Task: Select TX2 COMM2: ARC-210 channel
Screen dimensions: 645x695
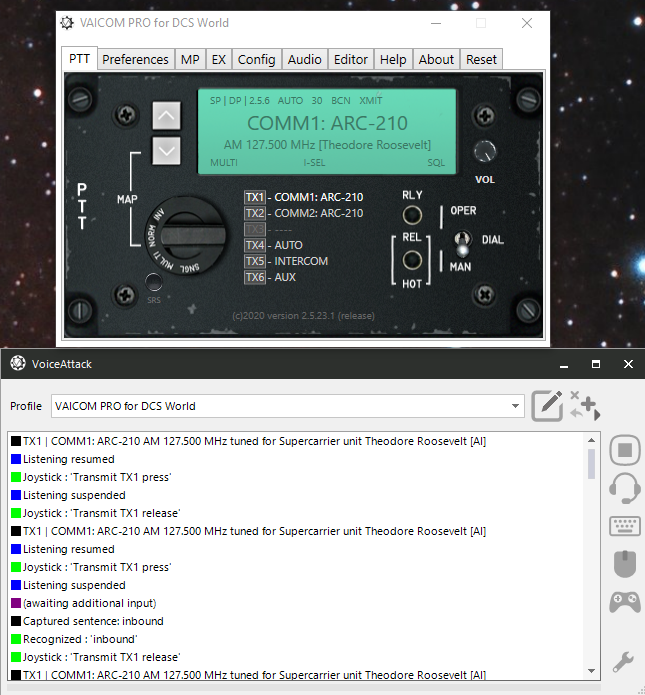Action: [x=304, y=213]
